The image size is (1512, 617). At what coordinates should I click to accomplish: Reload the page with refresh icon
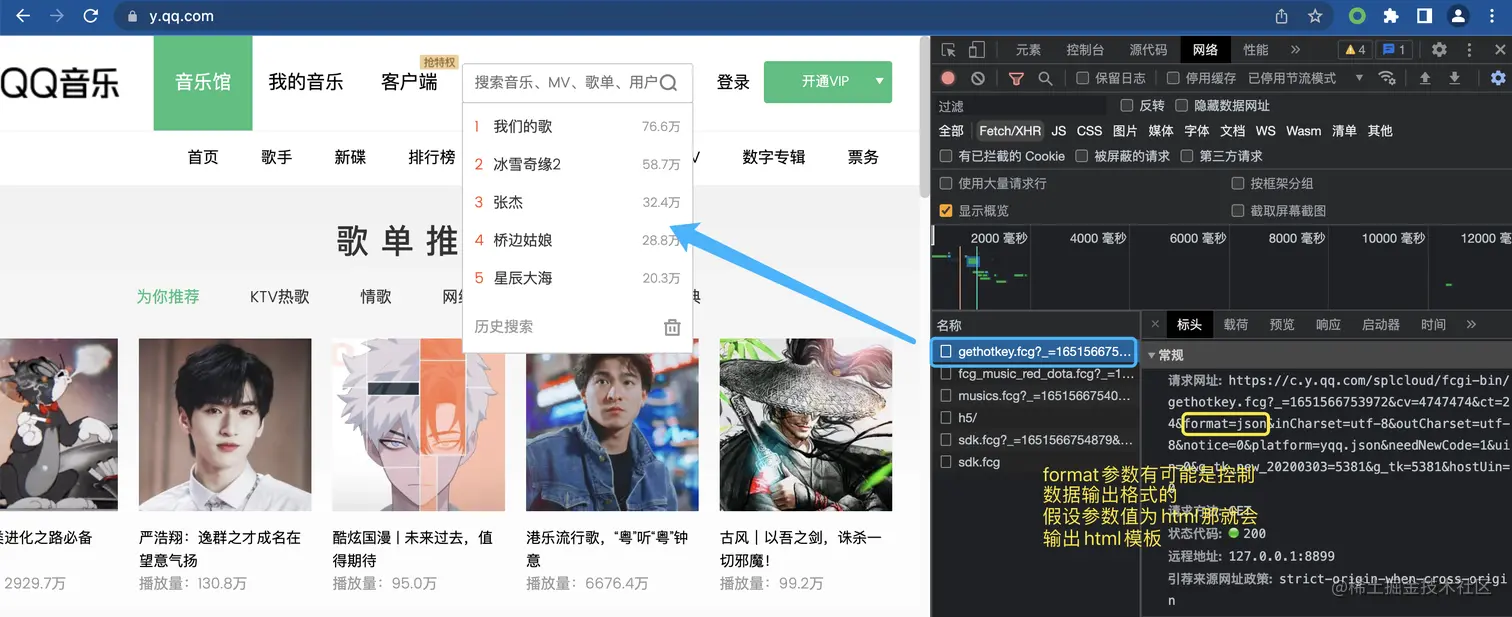(x=90, y=16)
